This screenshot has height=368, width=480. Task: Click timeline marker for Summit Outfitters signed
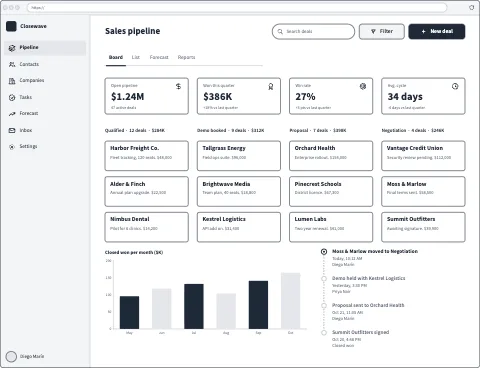324,333
